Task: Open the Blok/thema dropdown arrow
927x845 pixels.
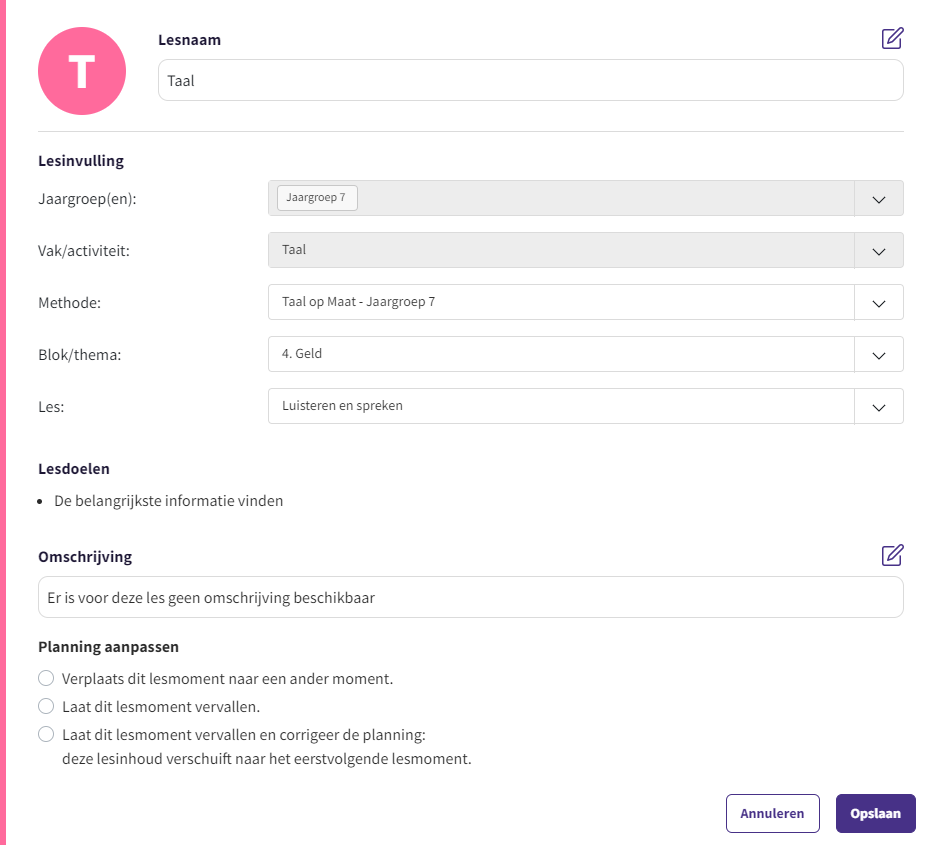Action: pyautogui.click(x=879, y=355)
